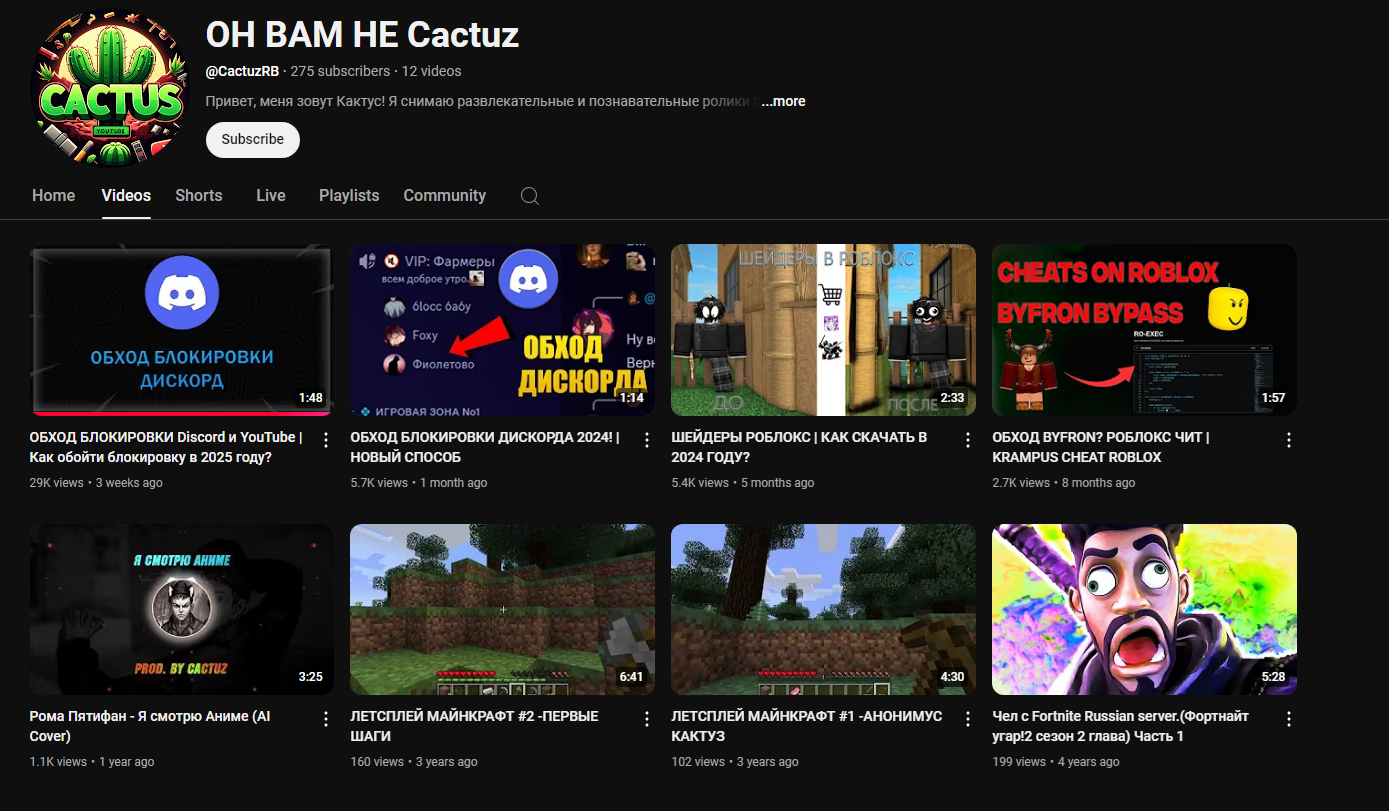
Task: Switch to the Home tab
Action: (x=53, y=196)
